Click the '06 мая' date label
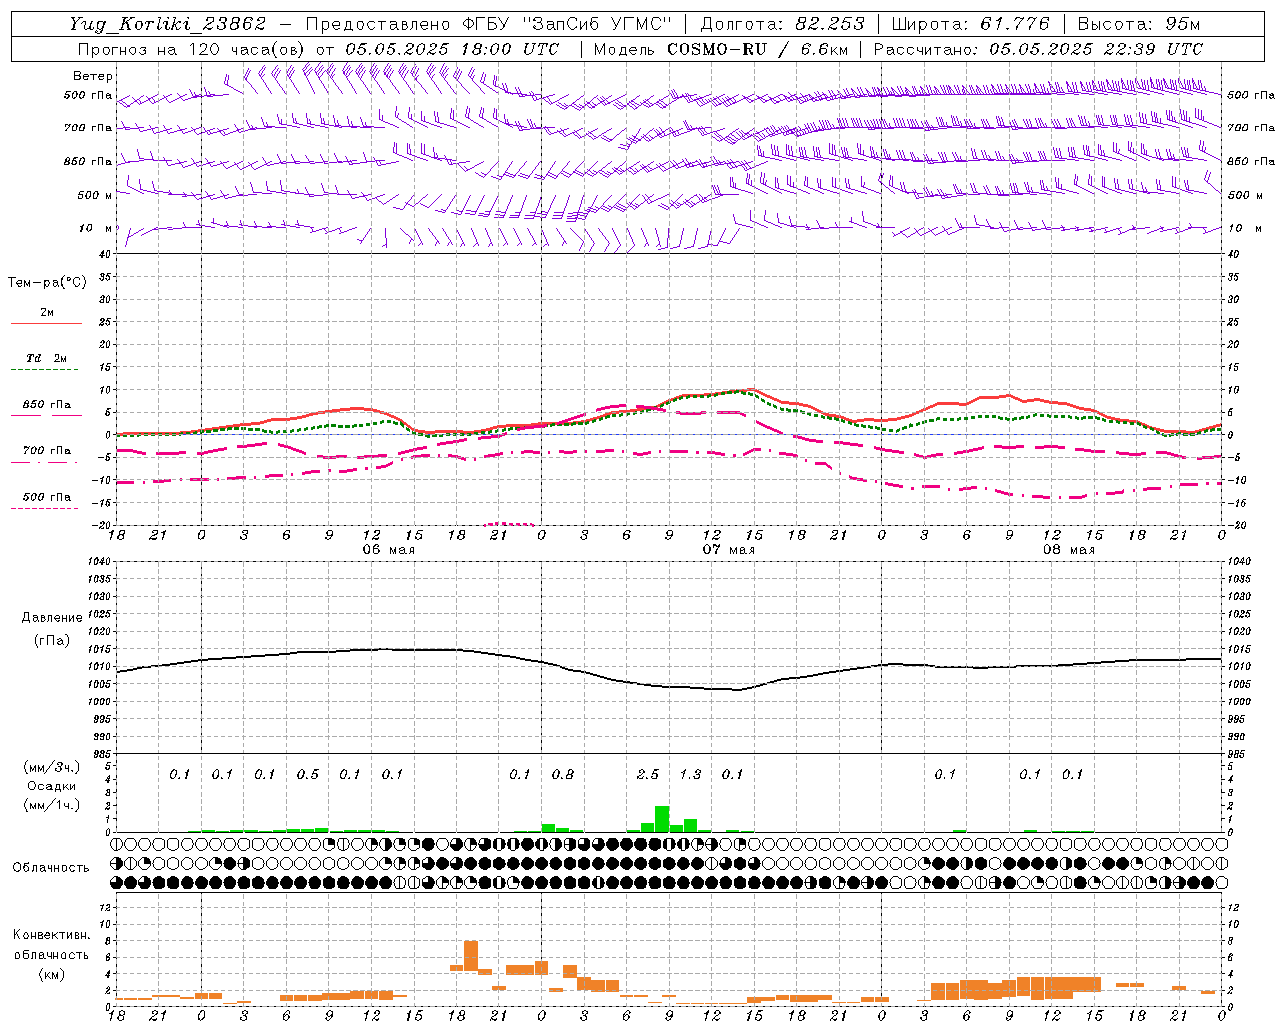Screen dimensions: 1280x1024 click(x=388, y=550)
